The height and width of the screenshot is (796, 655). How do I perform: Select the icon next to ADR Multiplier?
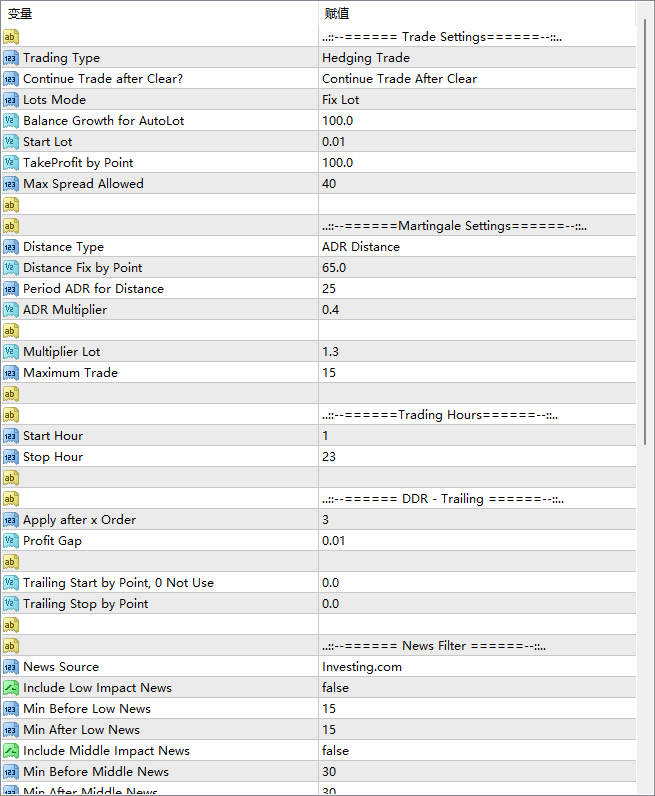point(11,310)
